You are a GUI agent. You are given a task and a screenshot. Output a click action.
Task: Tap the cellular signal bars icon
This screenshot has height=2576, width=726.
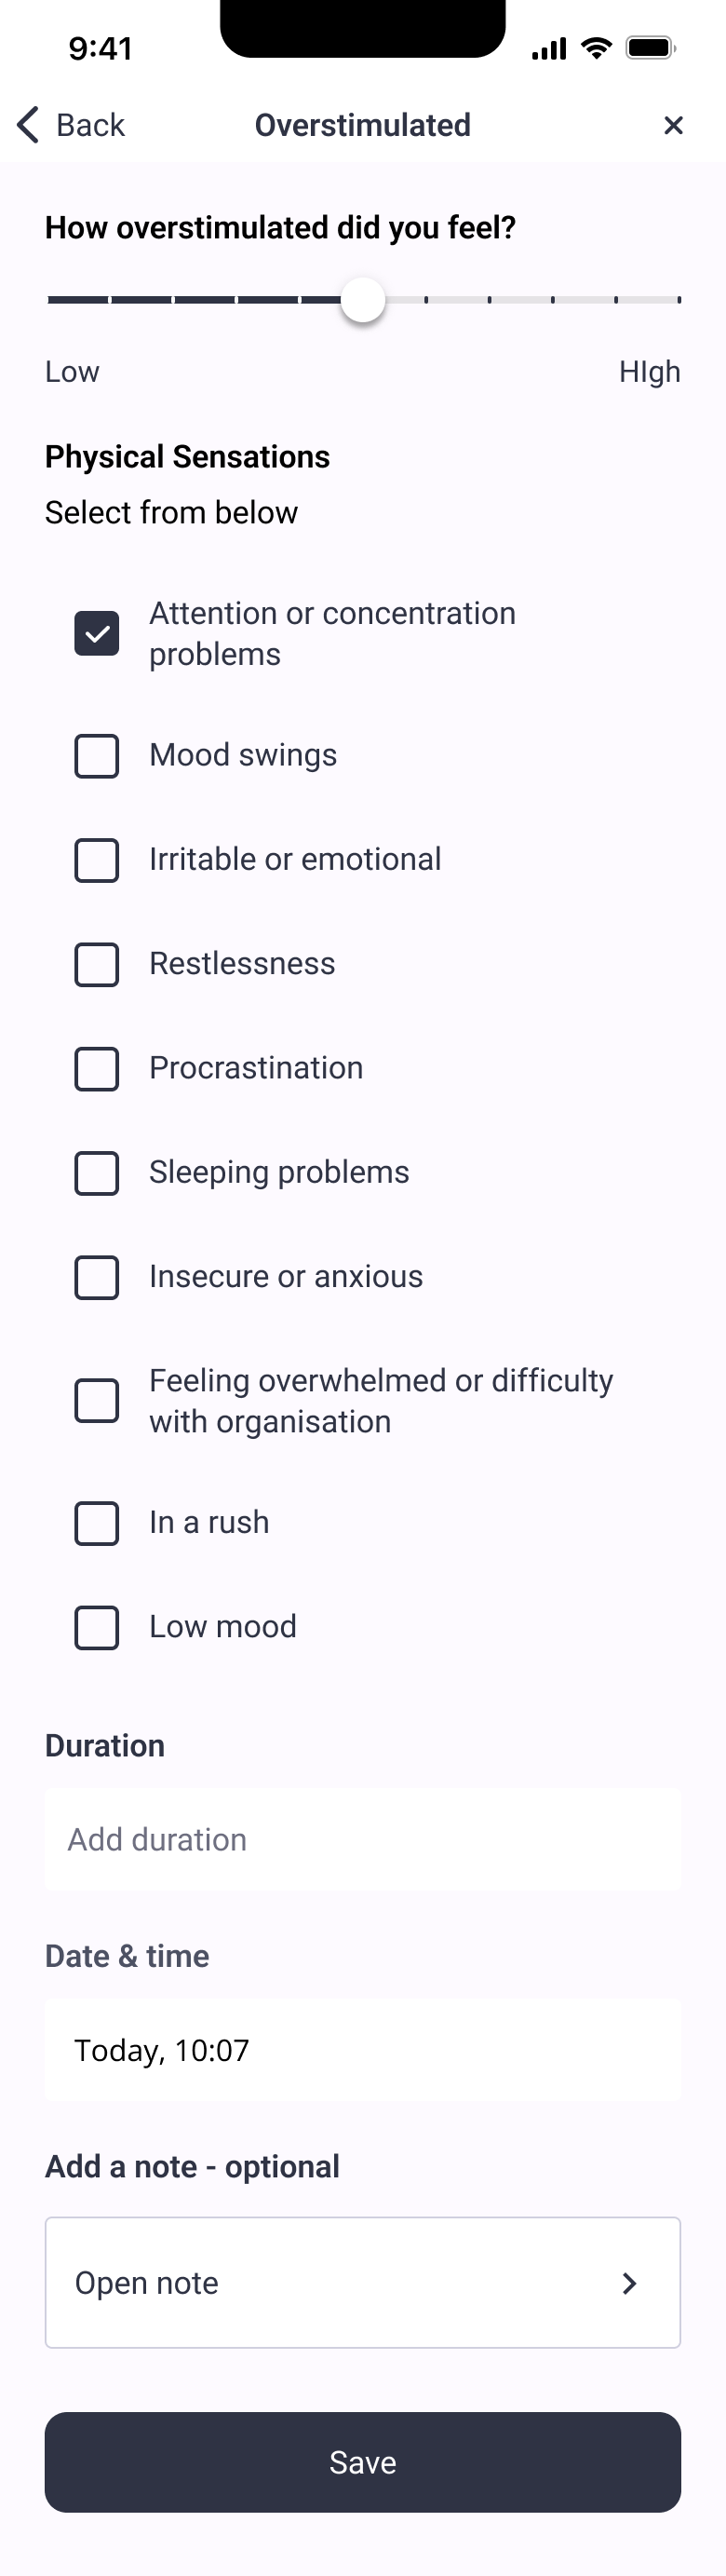coord(549,48)
